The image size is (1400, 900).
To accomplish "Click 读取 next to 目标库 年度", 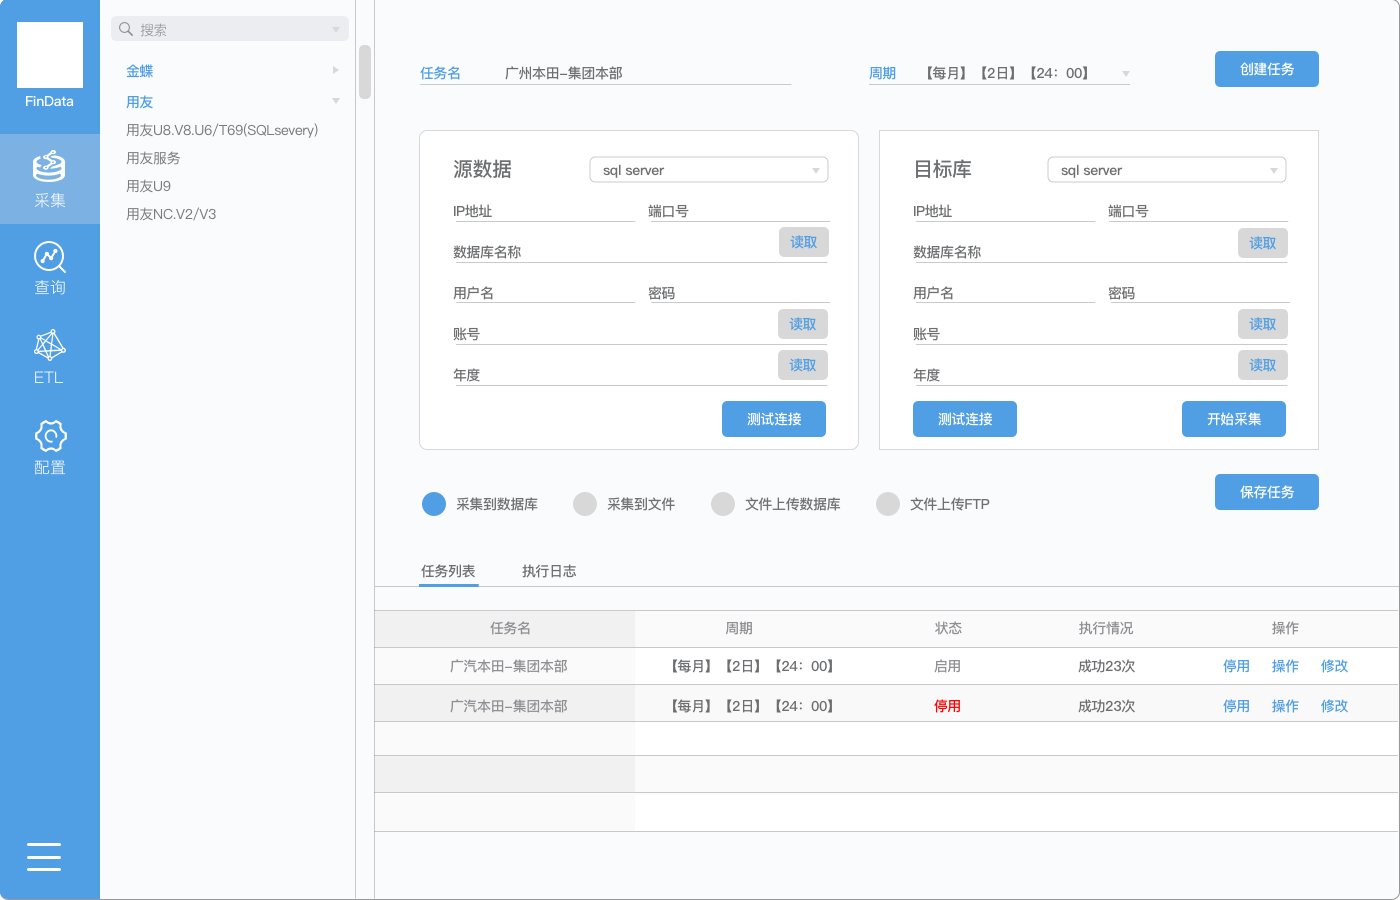I will click(x=1263, y=365).
